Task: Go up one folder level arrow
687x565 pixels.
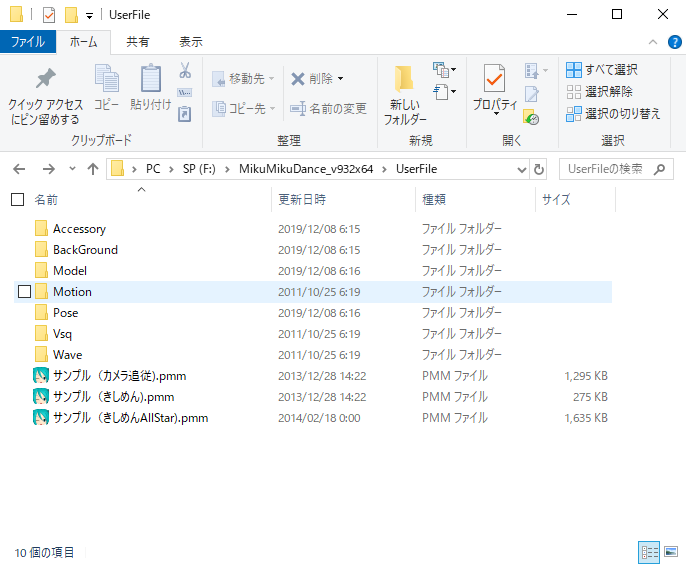Action: coord(93,169)
